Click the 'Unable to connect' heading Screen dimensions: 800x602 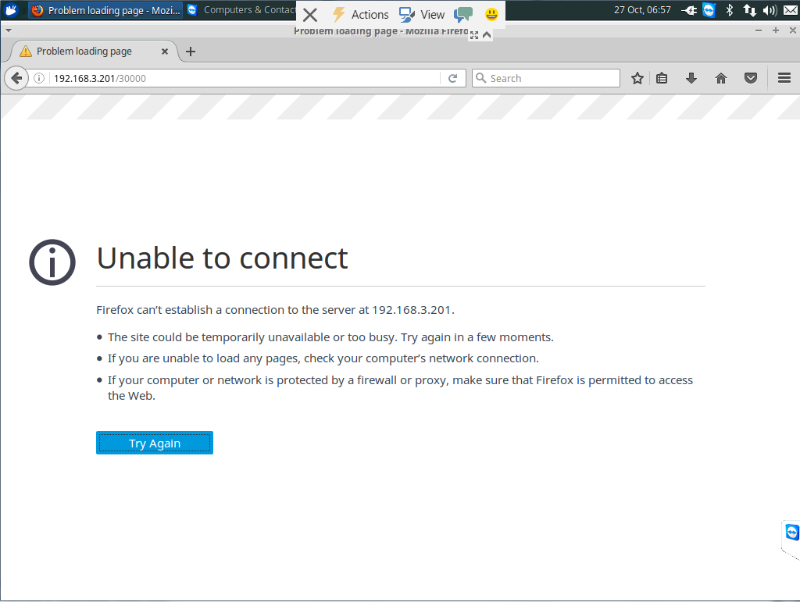click(x=222, y=258)
